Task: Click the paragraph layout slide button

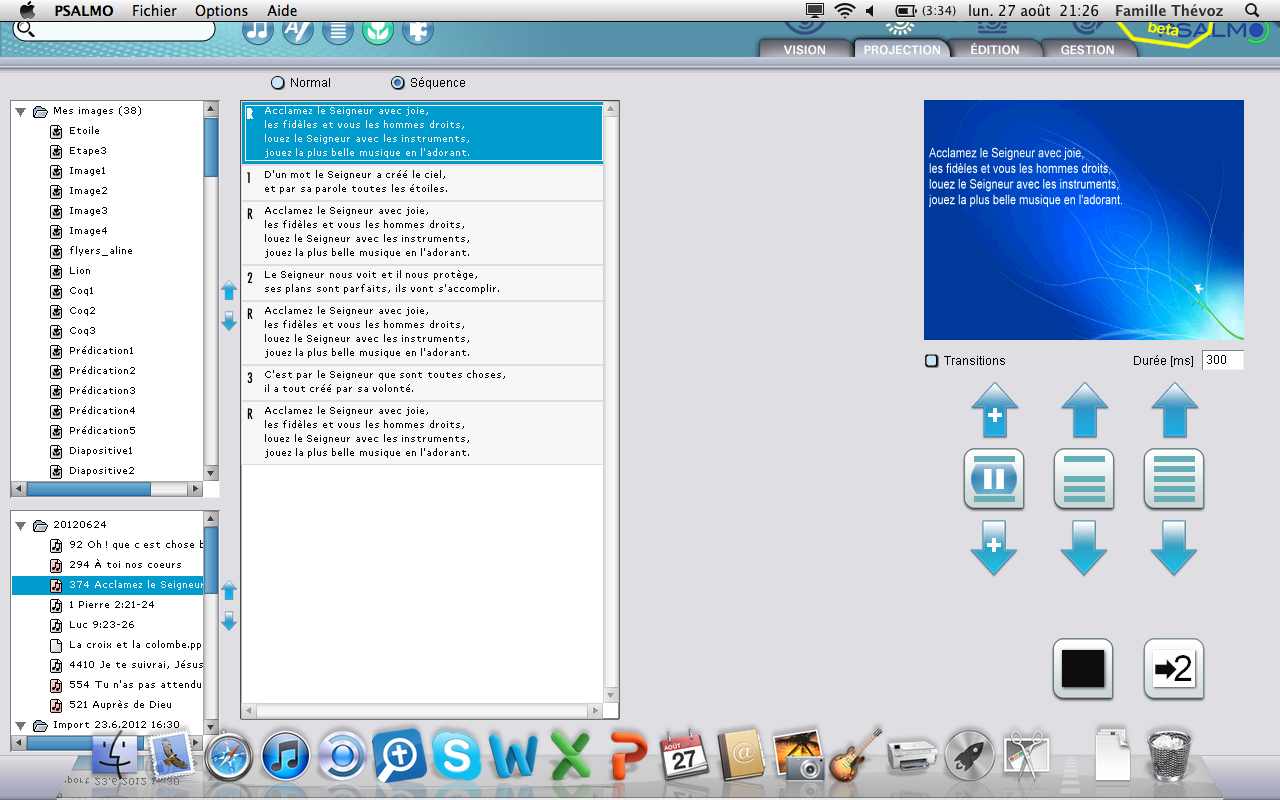Action: click(x=1084, y=479)
